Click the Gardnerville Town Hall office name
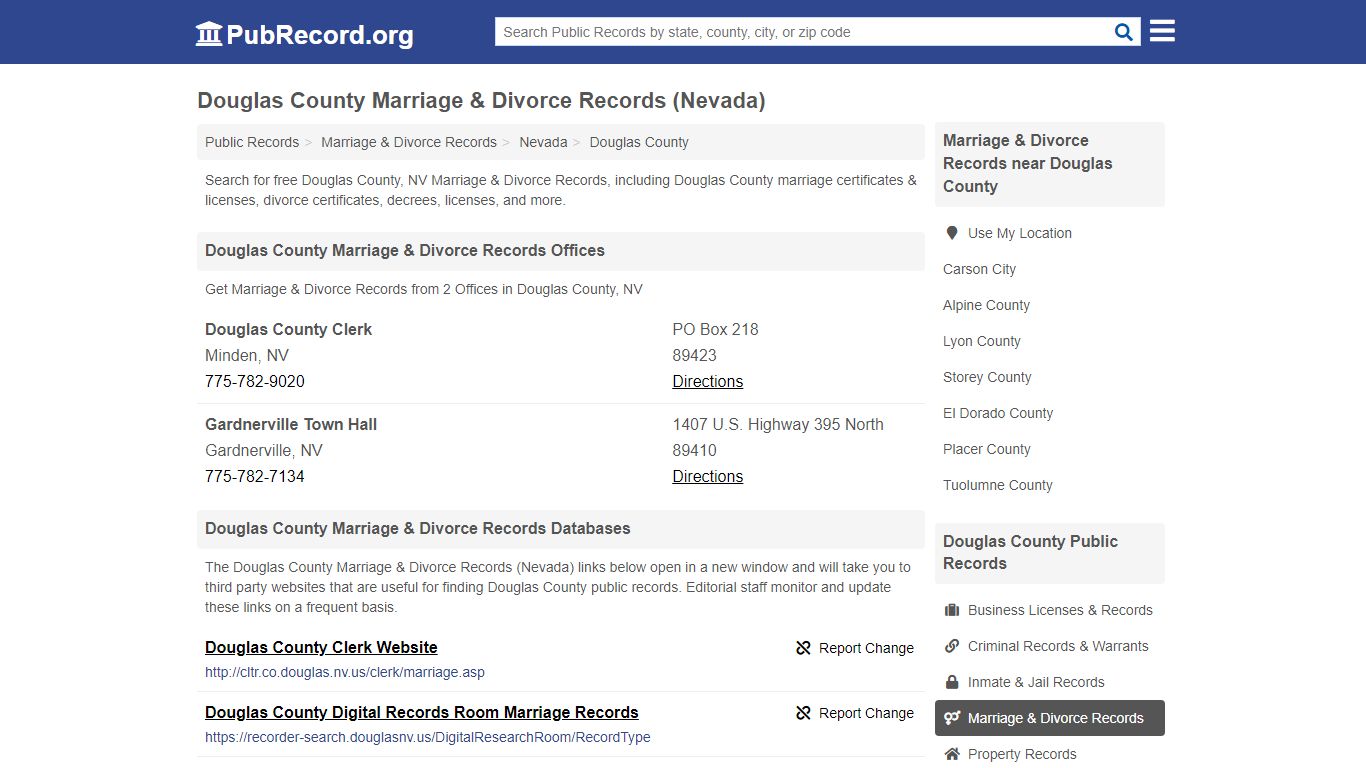The image size is (1366, 768). click(x=291, y=424)
